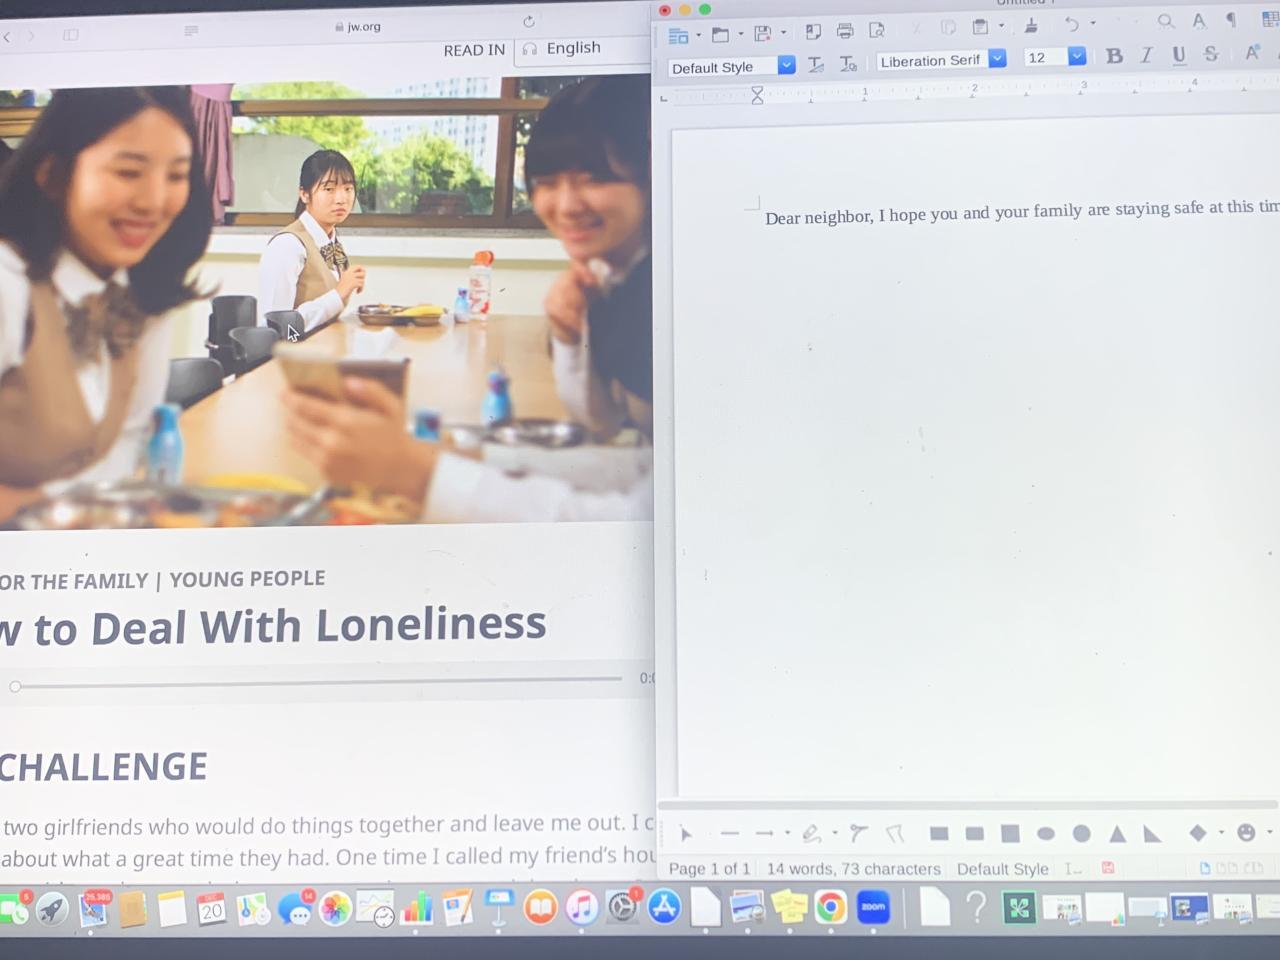This screenshot has width=1280, height=960.
Task: Expand the Save dropdown arrow
Action: click(783, 33)
